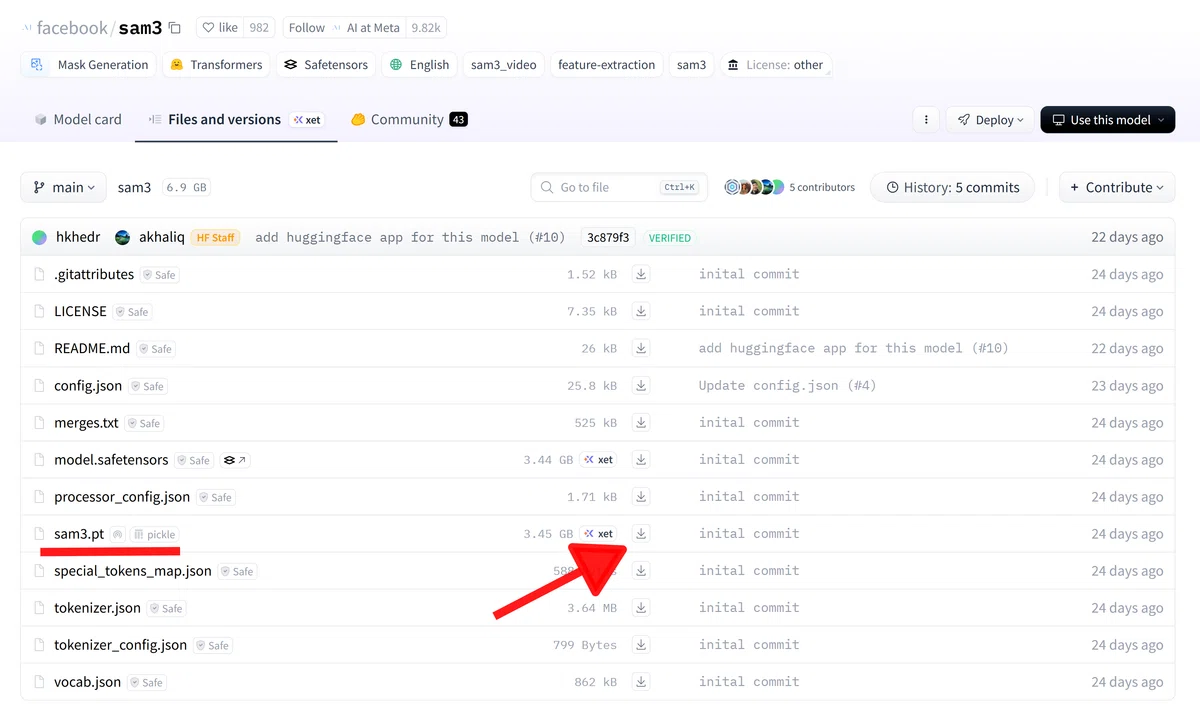Click the akhaliq username
The image size is (1200, 717).
tap(160, 237)
